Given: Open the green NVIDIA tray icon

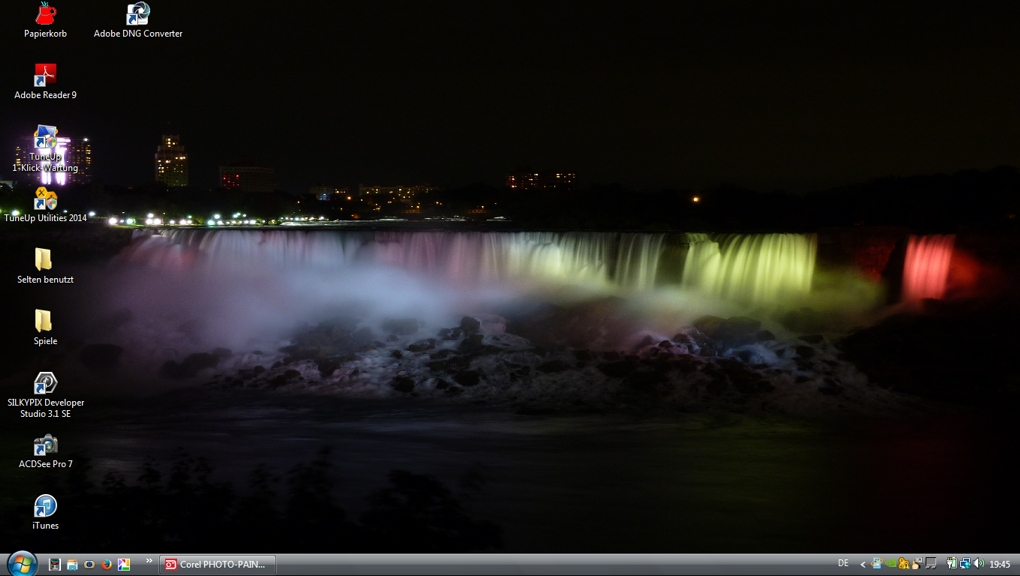Looking at the screenshot, I should tap(891, 564).
